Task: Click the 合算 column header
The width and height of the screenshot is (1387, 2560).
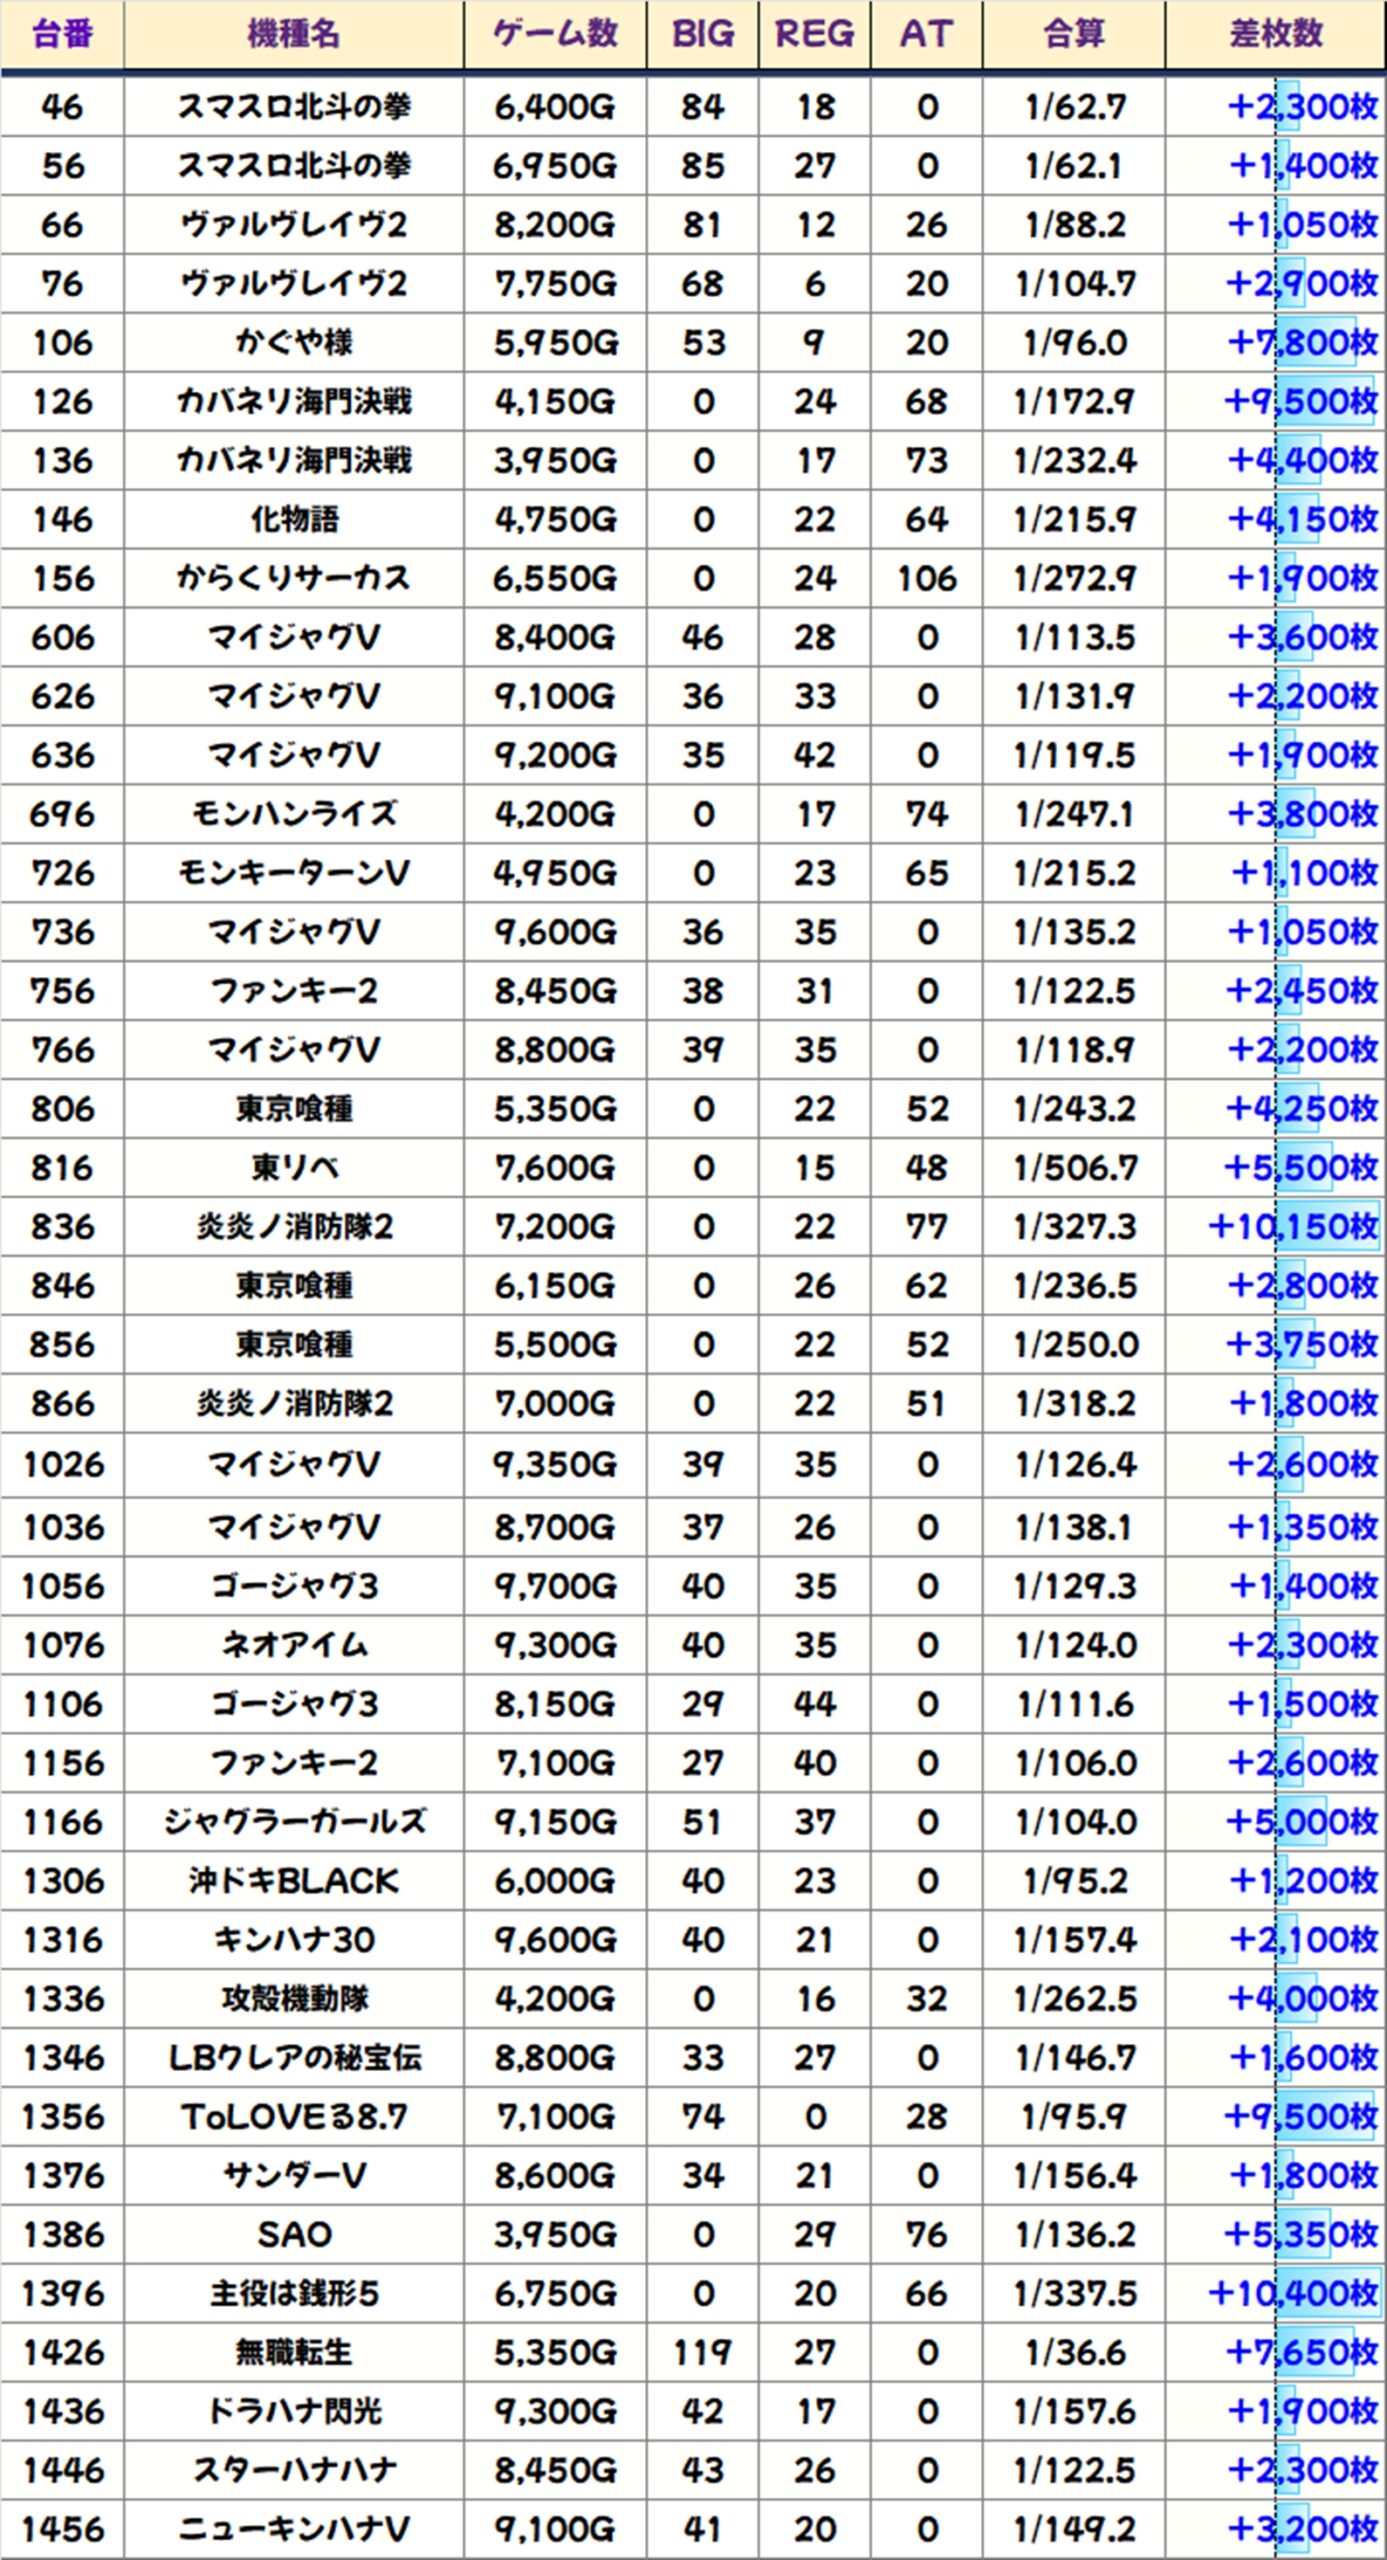Action: [1074, 35]
